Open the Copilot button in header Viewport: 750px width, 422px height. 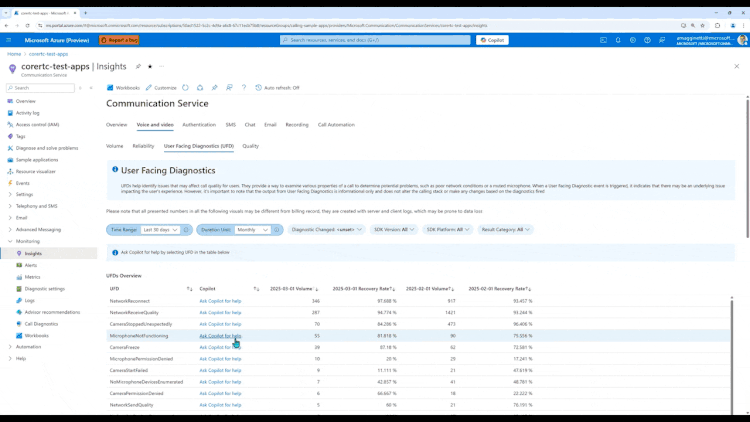492,40
